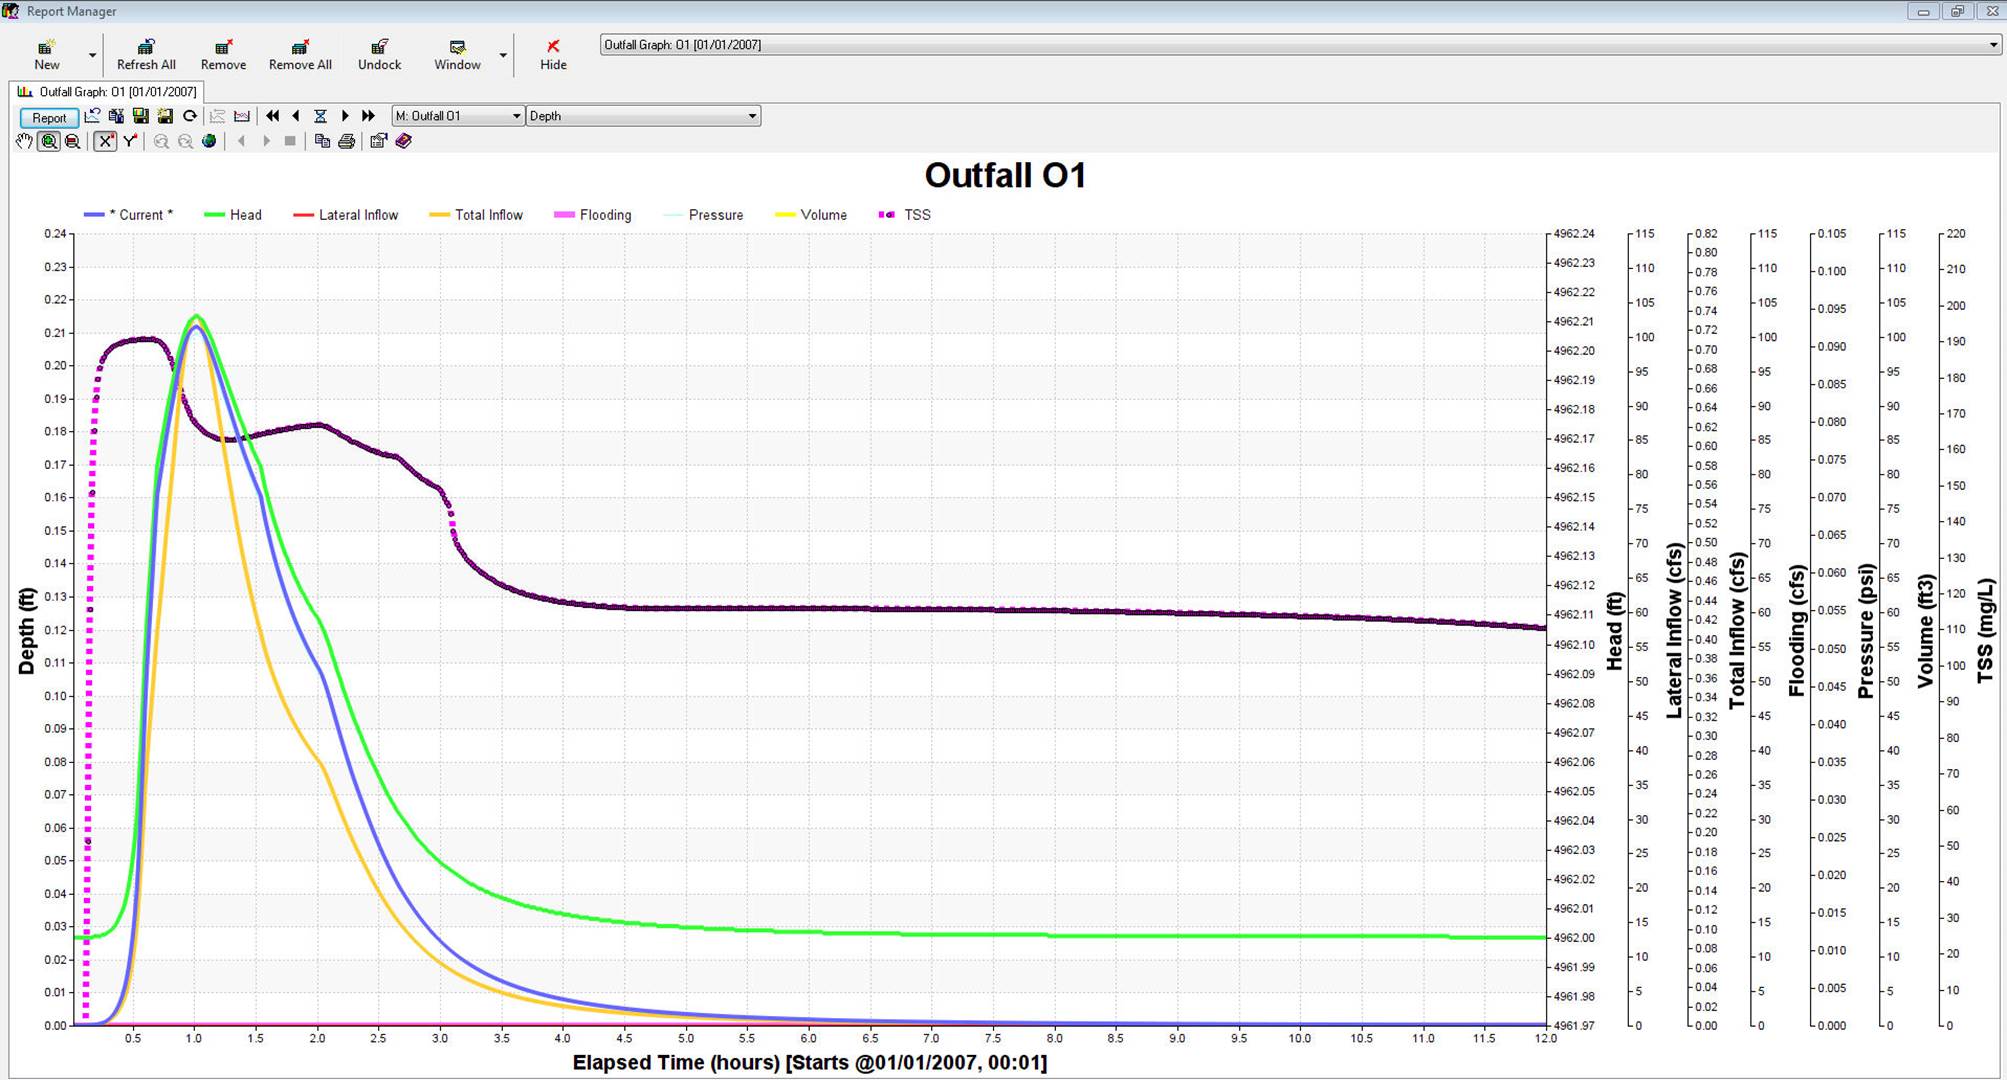Click the print graph icon
2007x1080 pixels.
(x=347, y=141)
